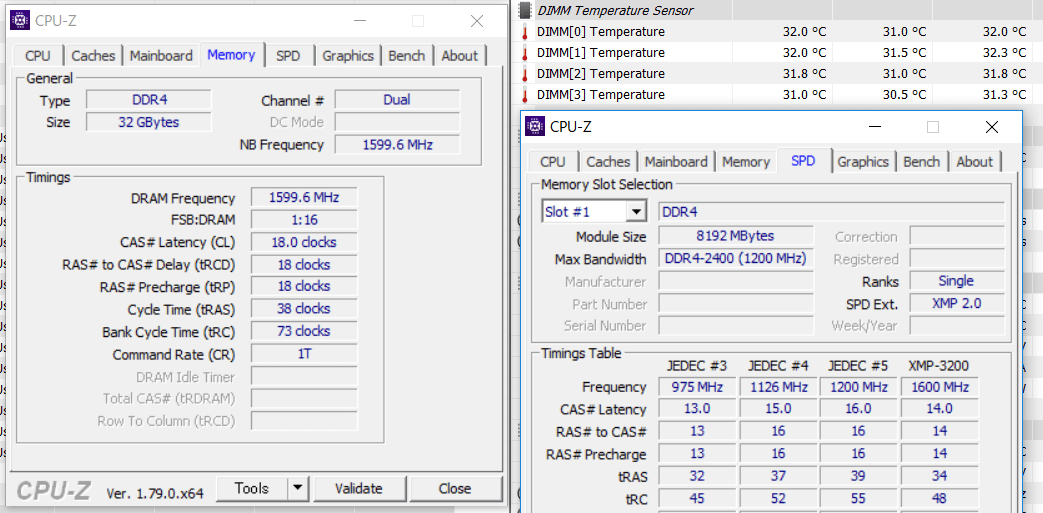The height and width of the screenshot is (513, 1043).
Task: Click the CPU-Z Ver. 1.79.0.x64 version text
Action: coord(155,494)
